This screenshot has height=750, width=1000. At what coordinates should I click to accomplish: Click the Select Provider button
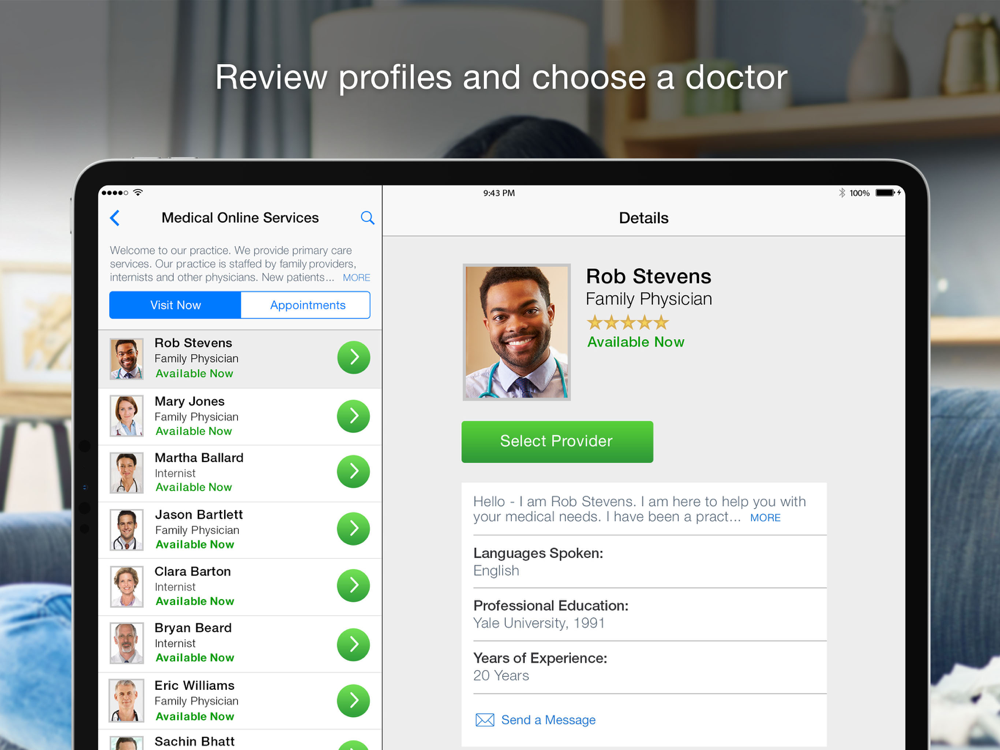click(557, 441)
